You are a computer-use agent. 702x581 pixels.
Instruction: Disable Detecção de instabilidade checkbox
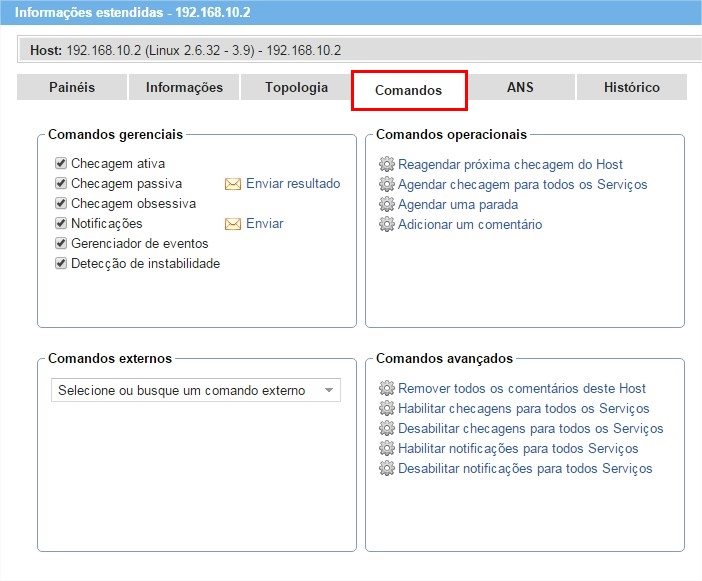click(x=61, y=263)
